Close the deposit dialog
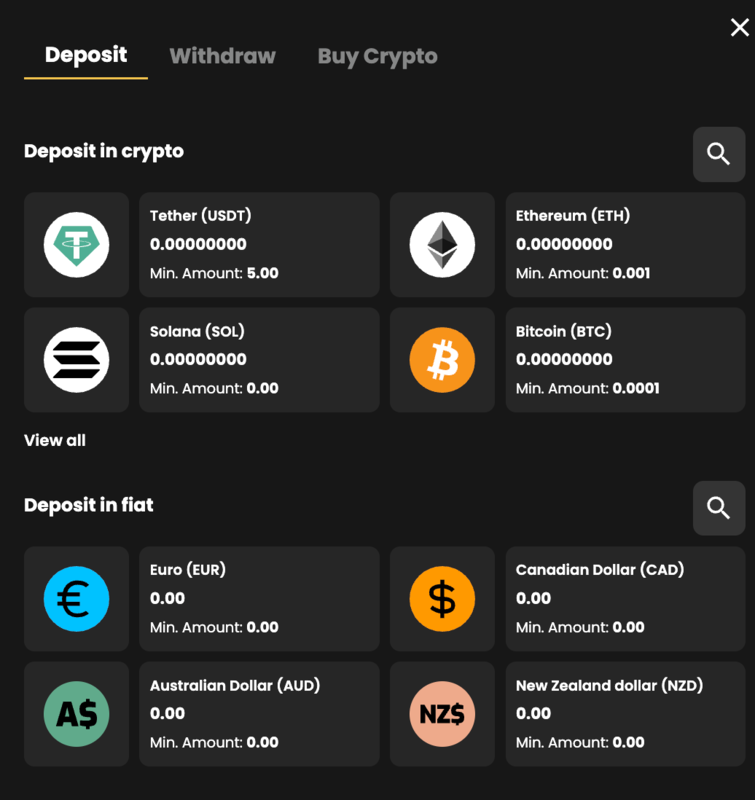 click(x=739, y=28)
